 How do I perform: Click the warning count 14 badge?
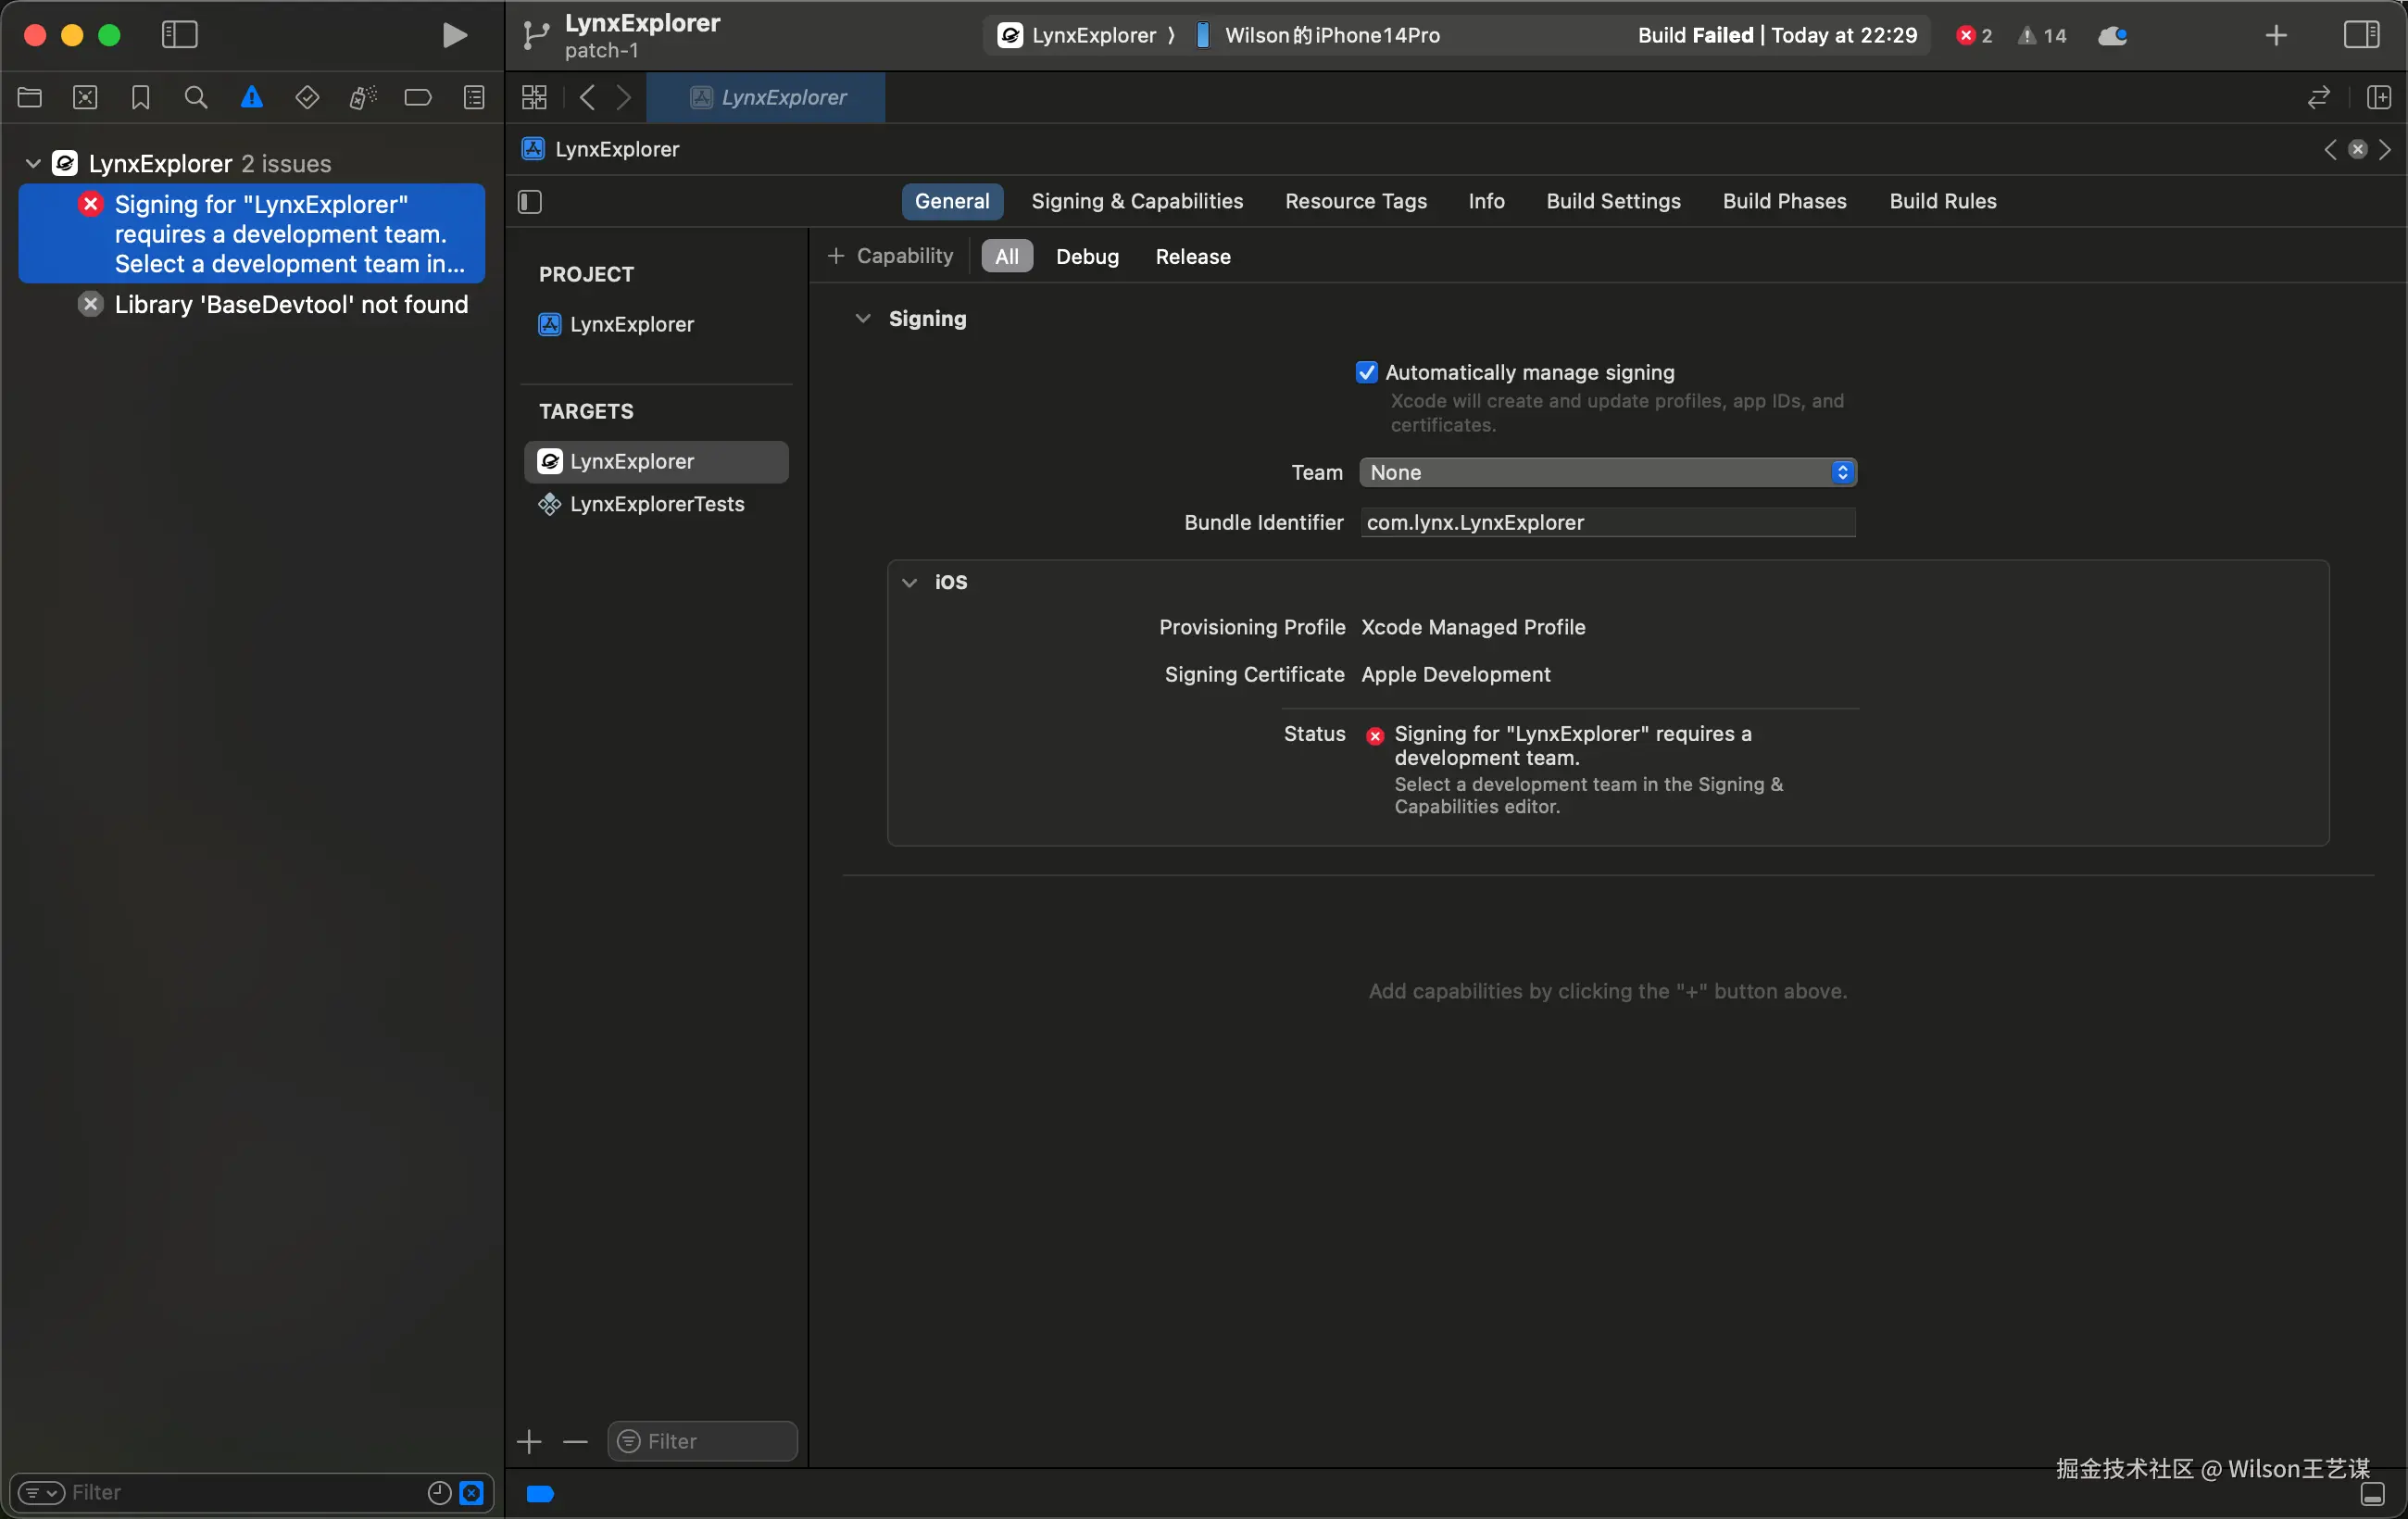[x=2042, y=36]
